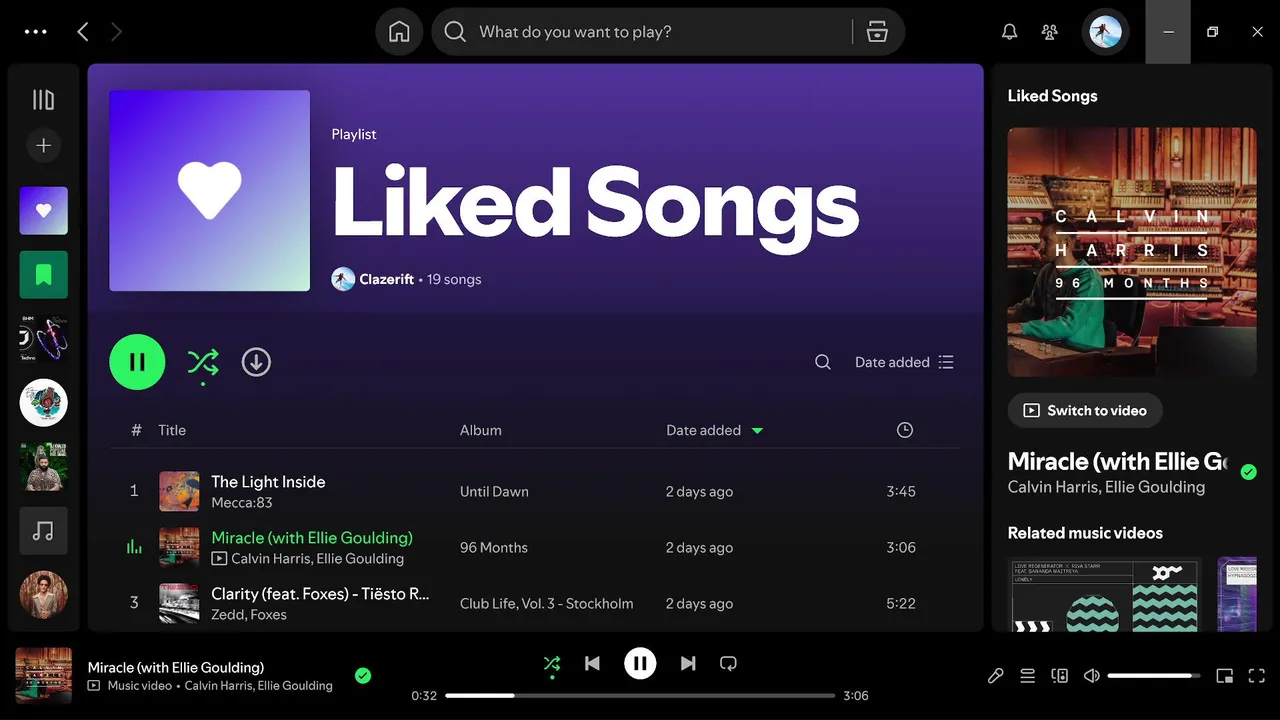1280x720 pixels.
Task: Open the miniplayer icon
Action: tap(1225, 676)
